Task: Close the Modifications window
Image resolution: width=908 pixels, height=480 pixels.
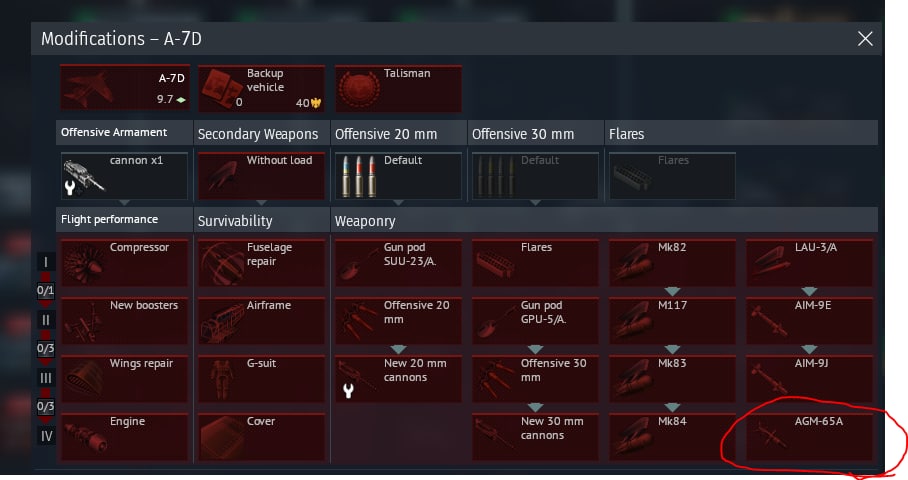Action: point(865,39)
